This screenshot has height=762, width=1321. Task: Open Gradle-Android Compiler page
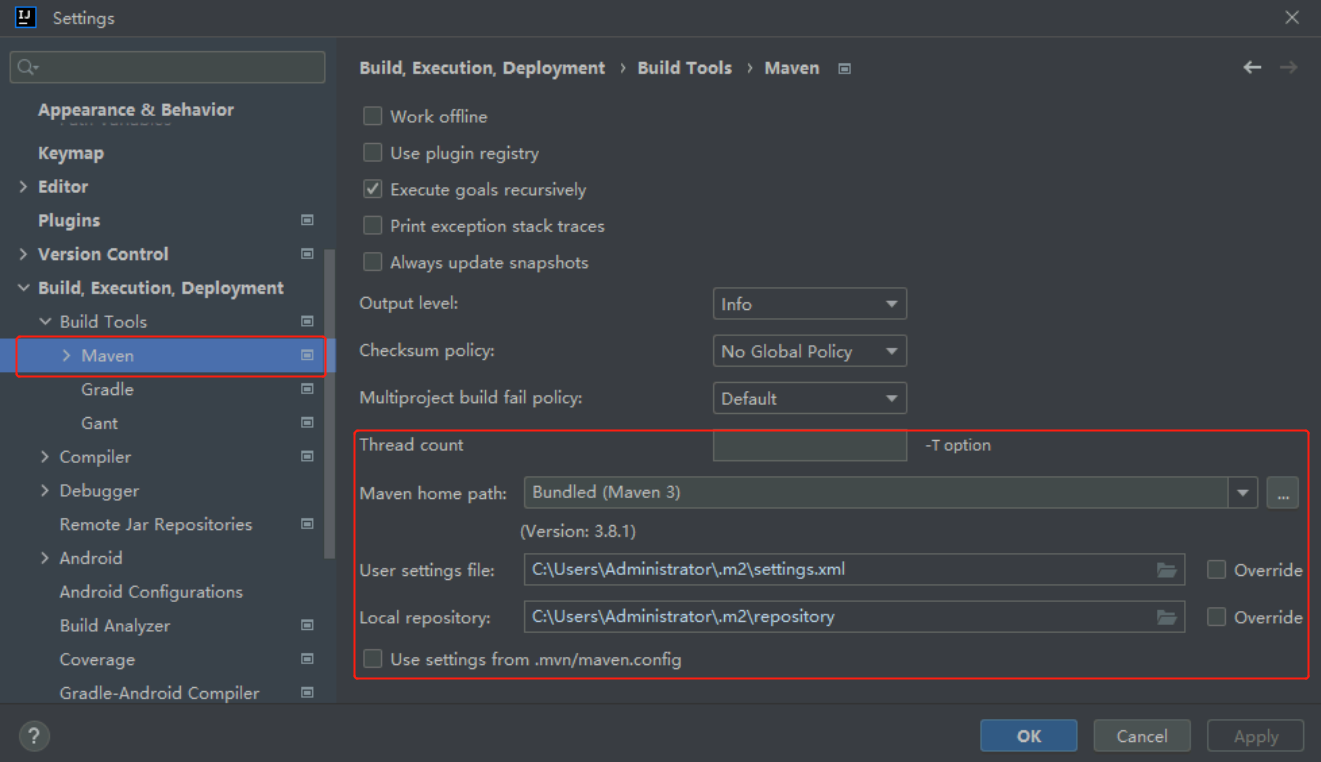coord(159,692)
